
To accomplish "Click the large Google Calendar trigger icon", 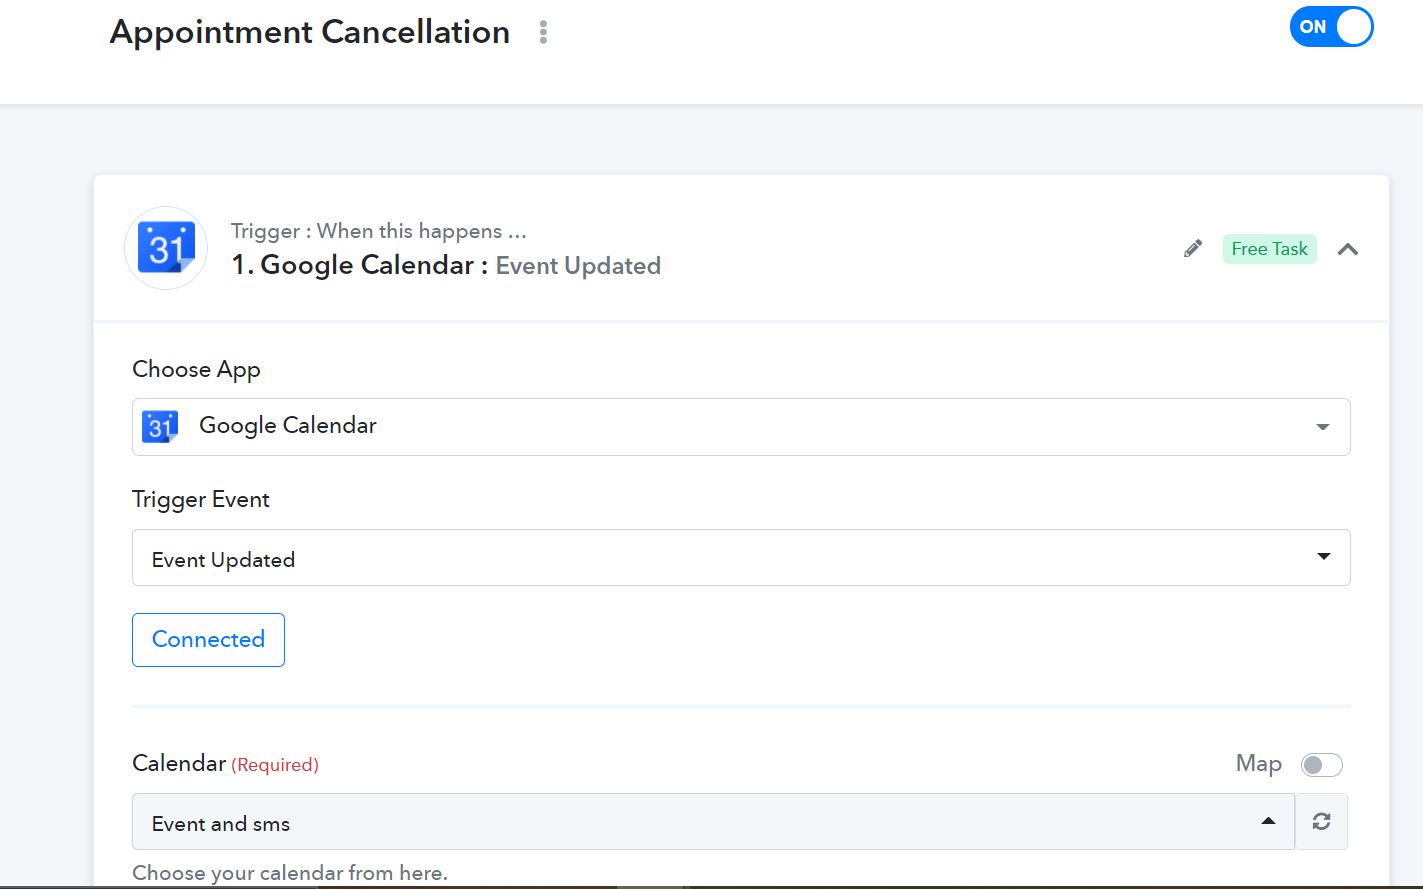I will (x=166, y=248).
